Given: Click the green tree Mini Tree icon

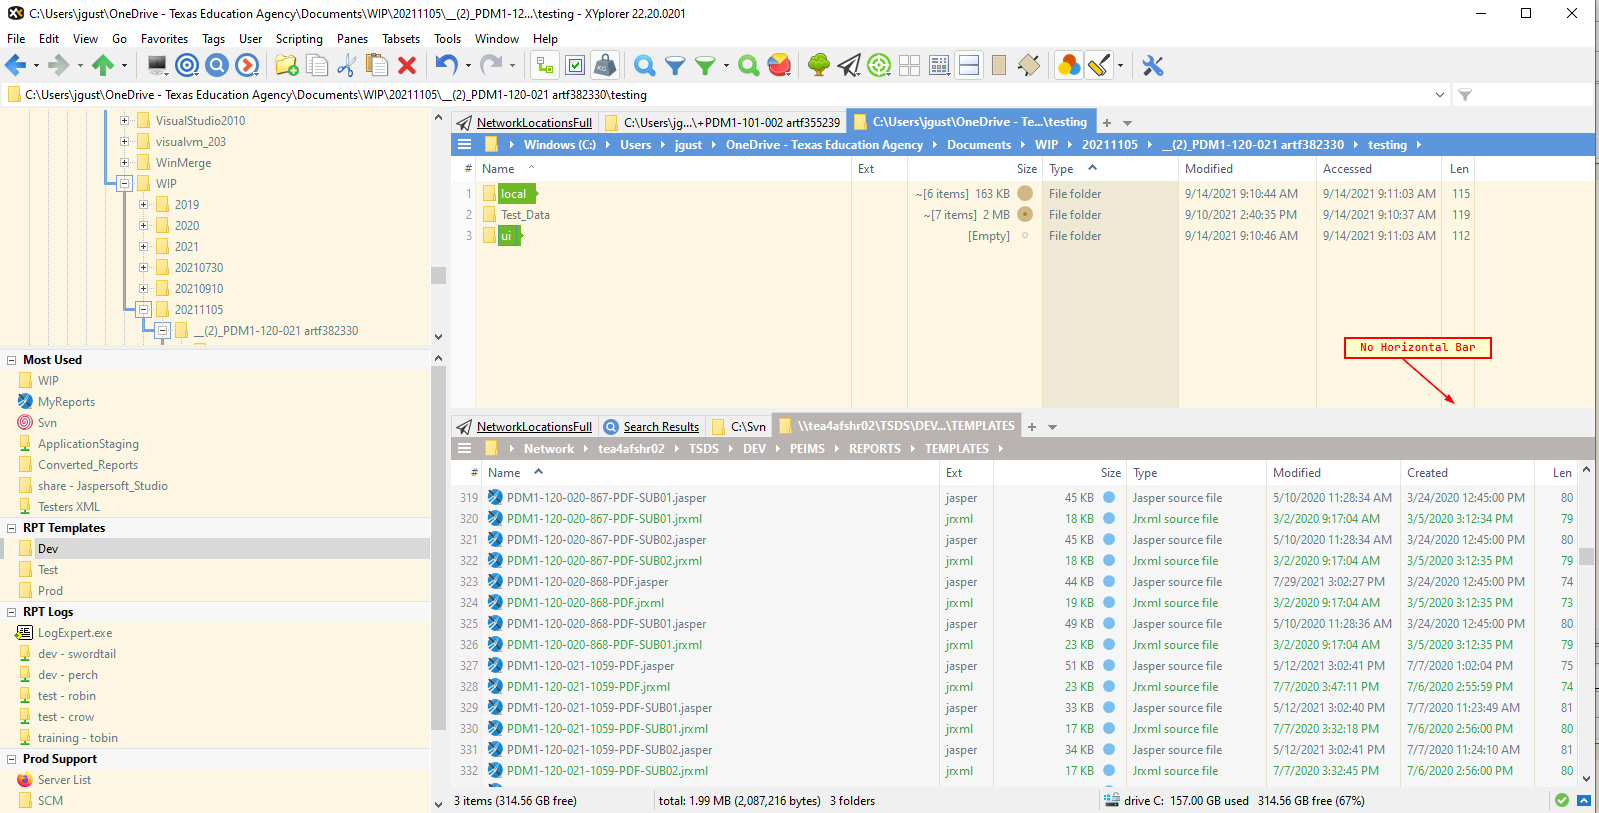Looking at the screenshot, I should click(x=819, y=66).
